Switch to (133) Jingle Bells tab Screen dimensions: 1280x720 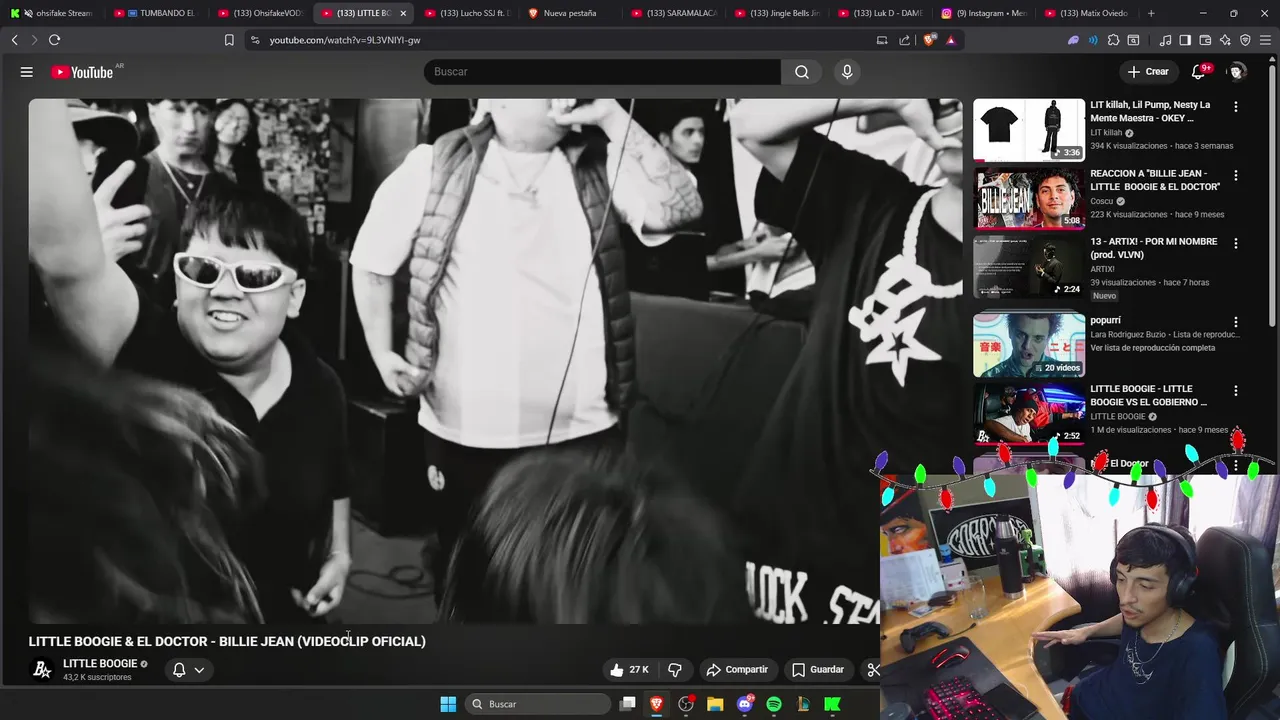click(x=777, y=13)
